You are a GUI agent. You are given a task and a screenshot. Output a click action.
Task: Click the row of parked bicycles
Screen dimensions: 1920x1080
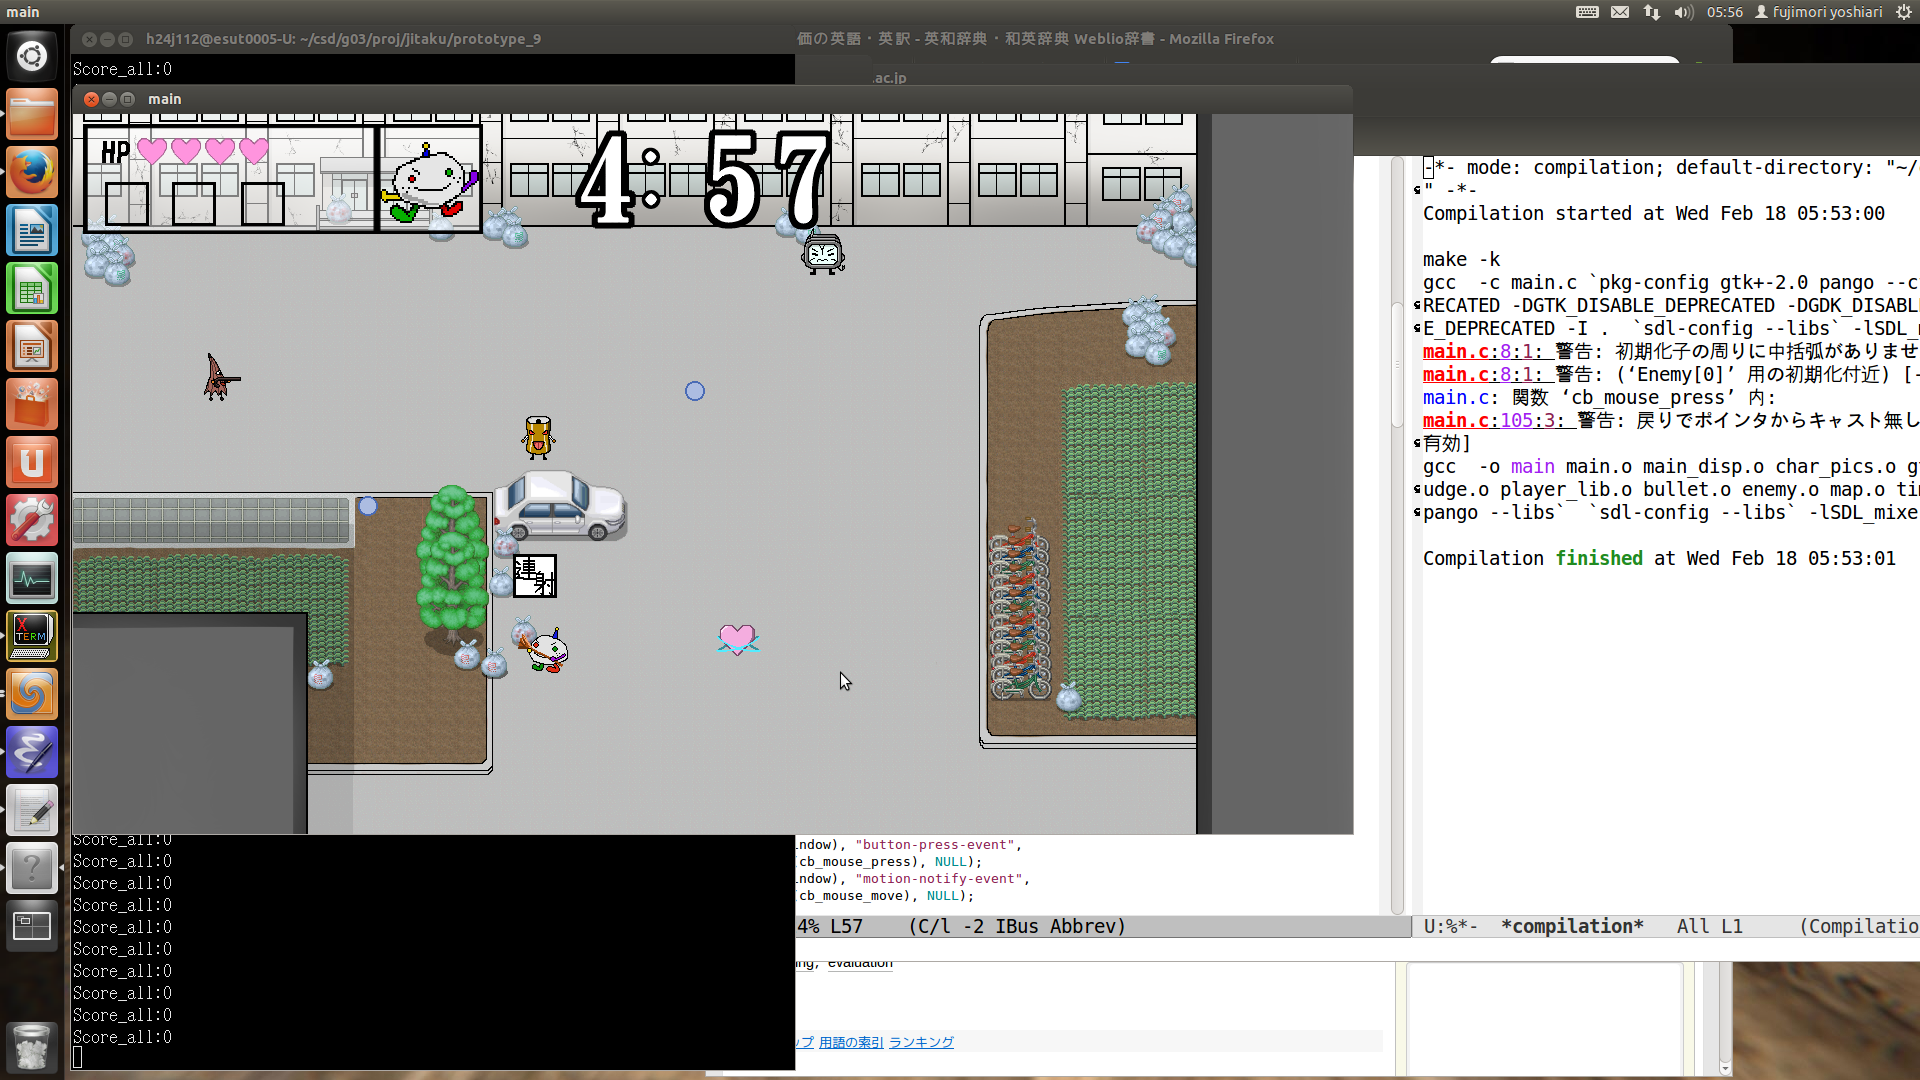click(1019, 610)
